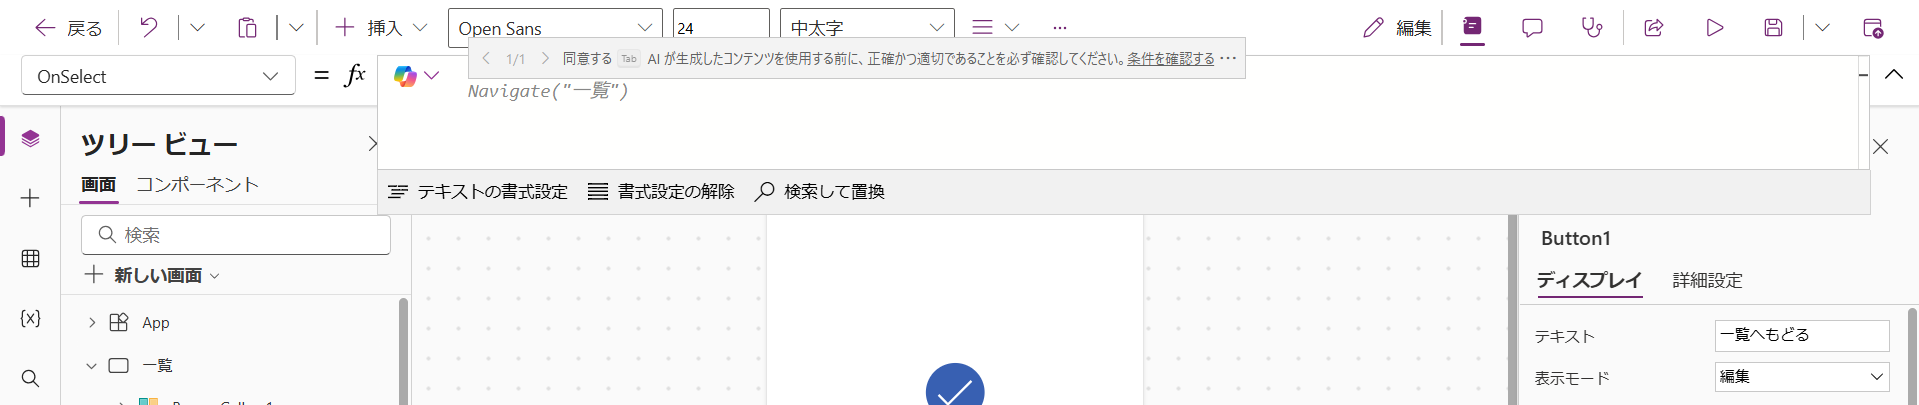1919x405 pixels.
Task: Undo the last action
Action: coord(149,28)
